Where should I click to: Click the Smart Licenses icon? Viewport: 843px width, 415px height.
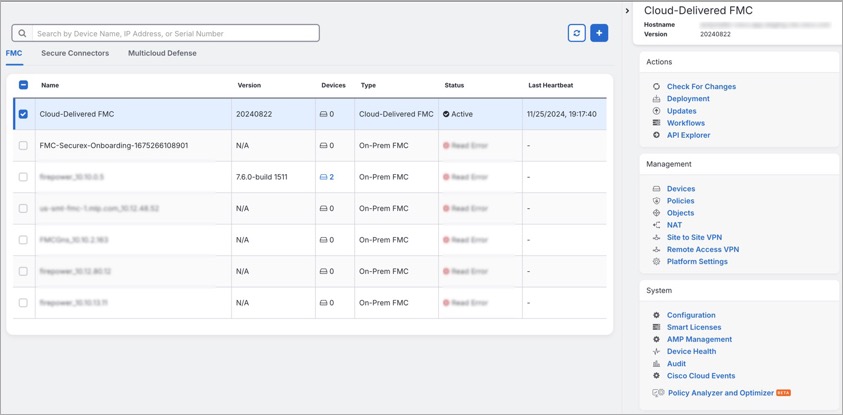click(656, 327)
